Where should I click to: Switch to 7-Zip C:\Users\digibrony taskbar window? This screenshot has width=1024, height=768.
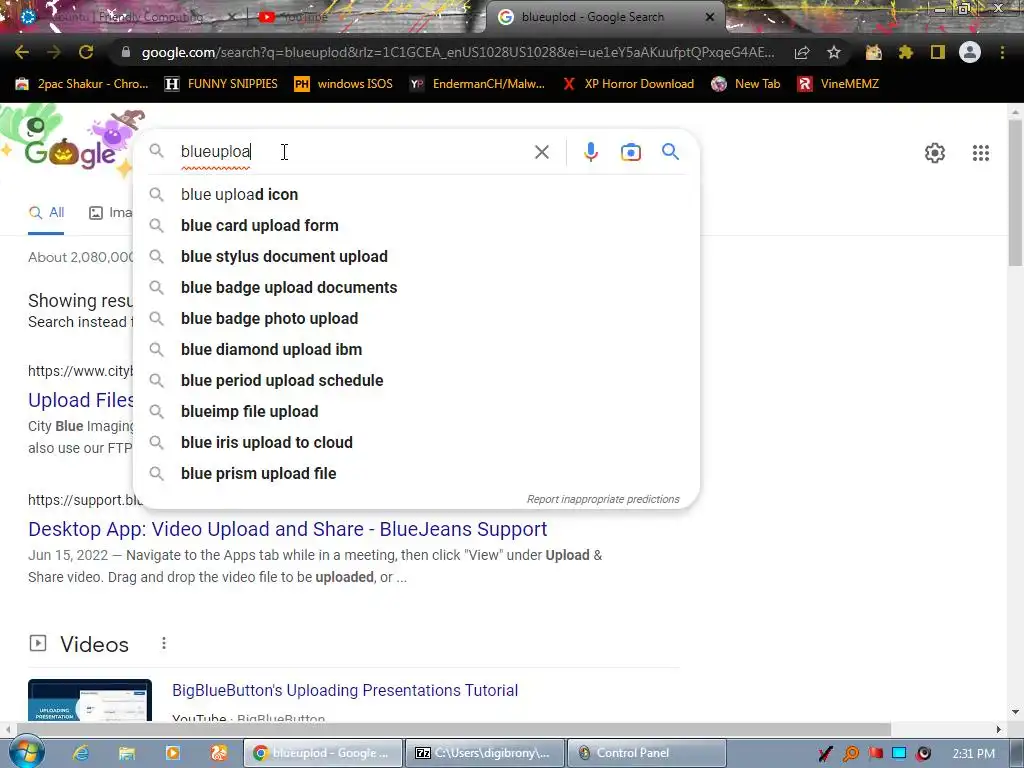tap(485, 753)
